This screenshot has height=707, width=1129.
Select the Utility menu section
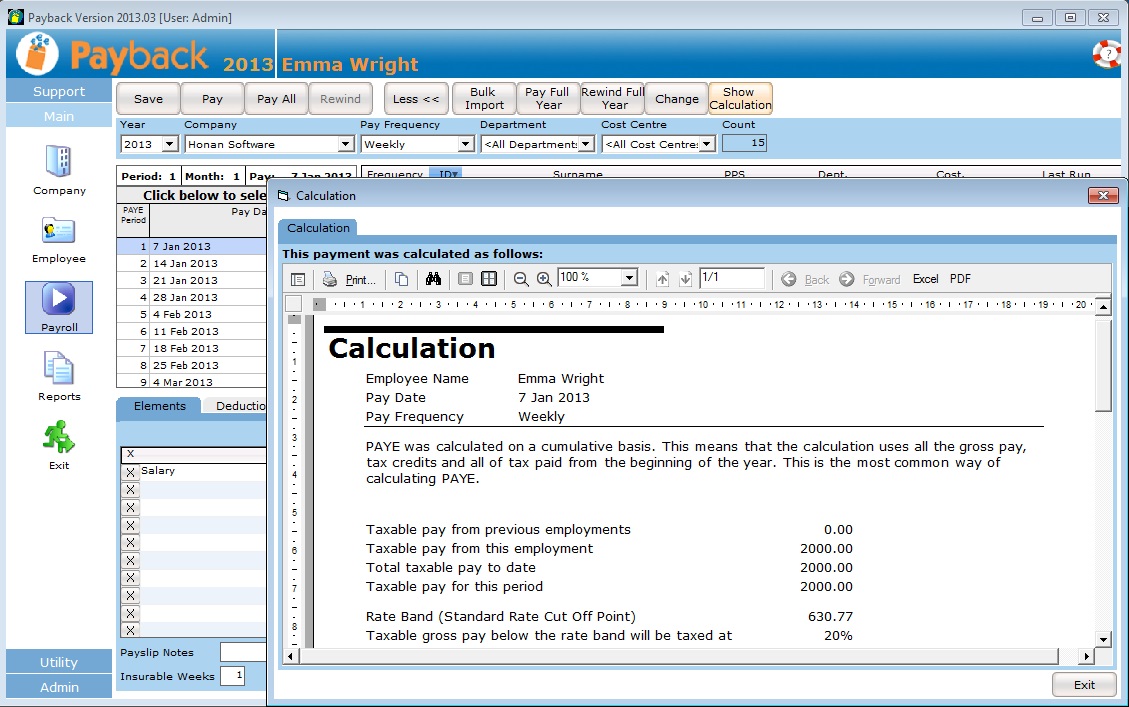pyautogui.click(x=59, y=662)
